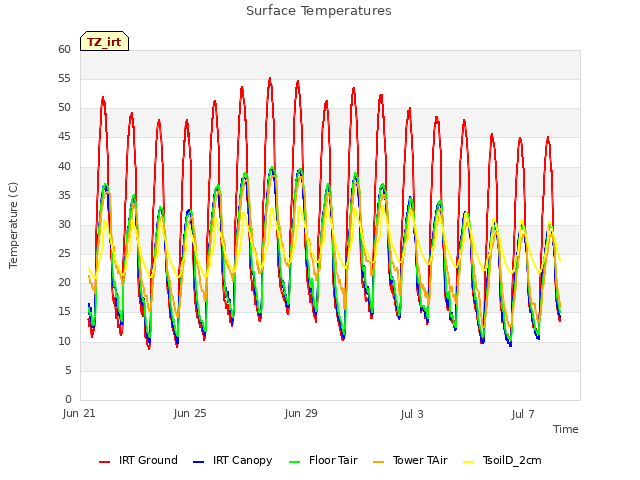
Task: Click the 20 y-axis tick label
Action: (64, 283)
